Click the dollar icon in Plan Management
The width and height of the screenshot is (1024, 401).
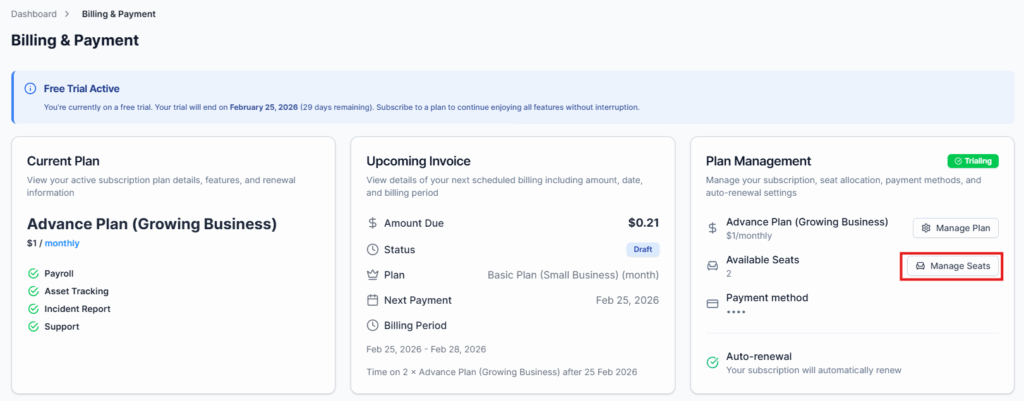click(x=712, y=228)
